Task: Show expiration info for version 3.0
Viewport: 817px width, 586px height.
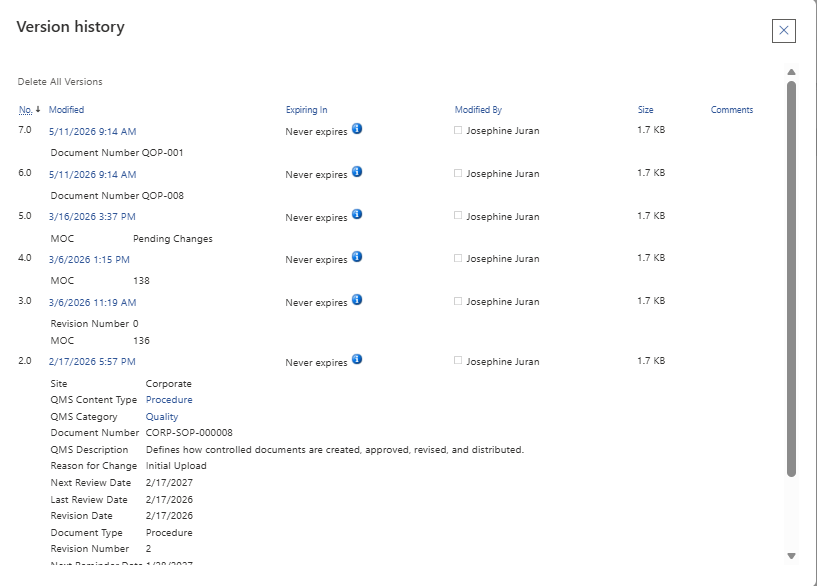Action: tap(357, 300)
